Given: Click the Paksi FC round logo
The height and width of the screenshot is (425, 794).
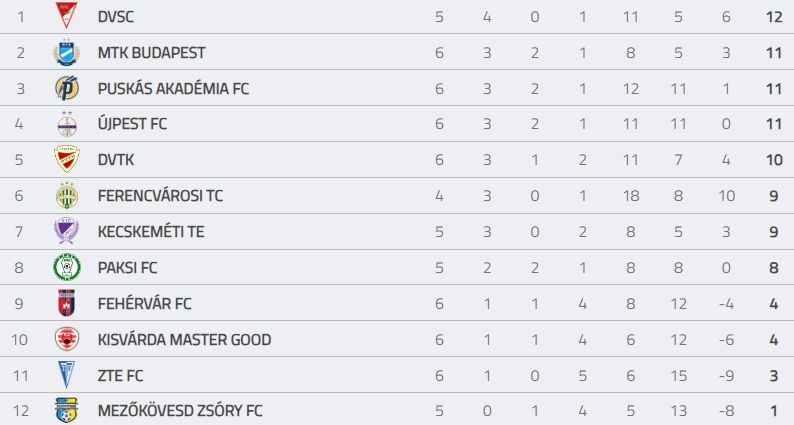Looking at the screenshot, I should 66,267.
